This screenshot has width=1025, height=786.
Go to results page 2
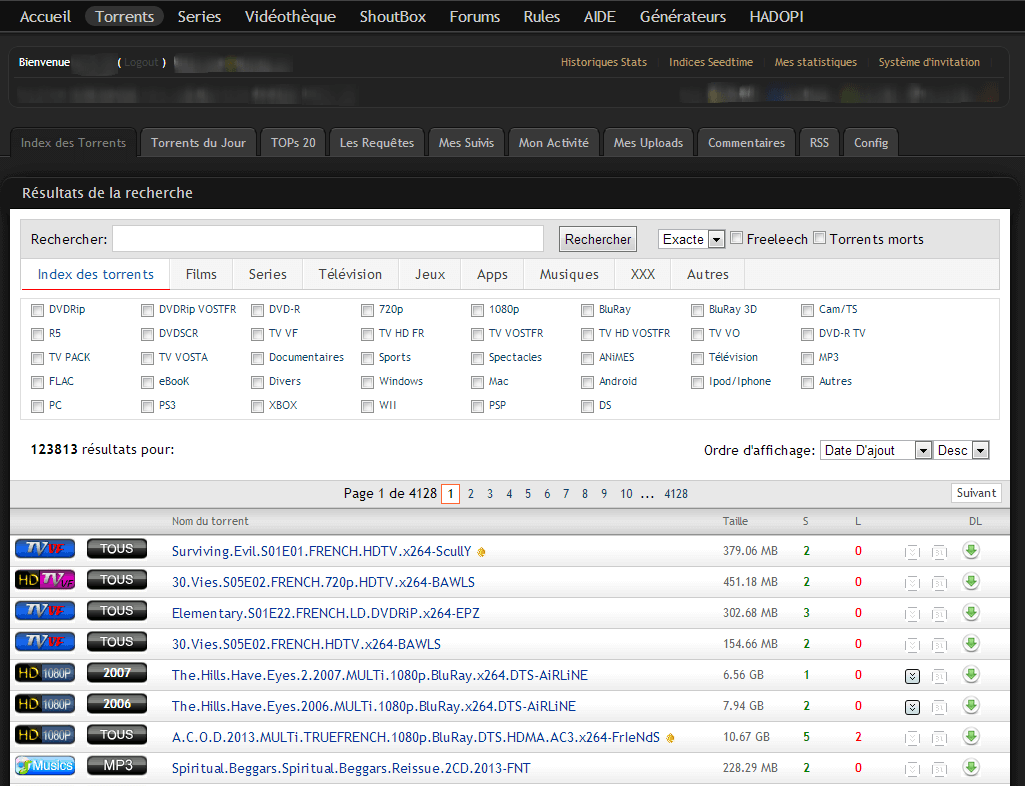(471, 494)
